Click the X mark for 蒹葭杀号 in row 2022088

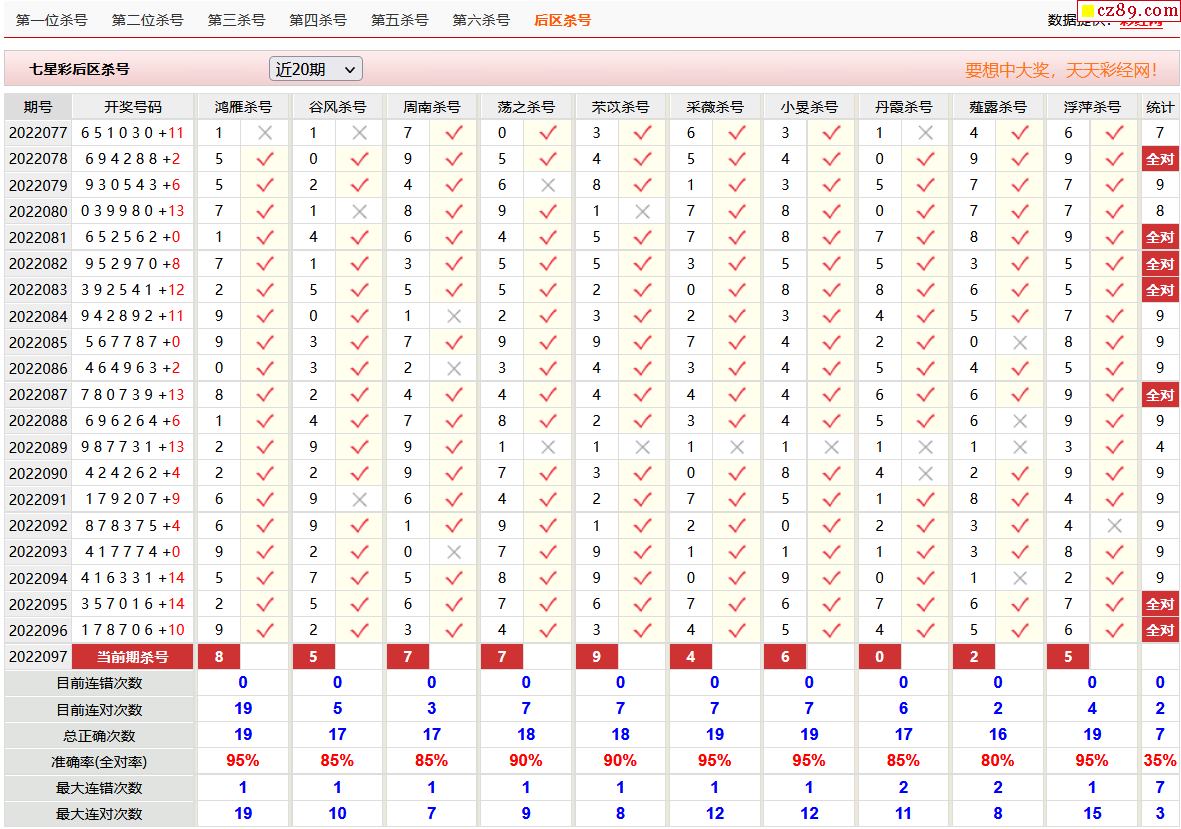(1020, 421)
